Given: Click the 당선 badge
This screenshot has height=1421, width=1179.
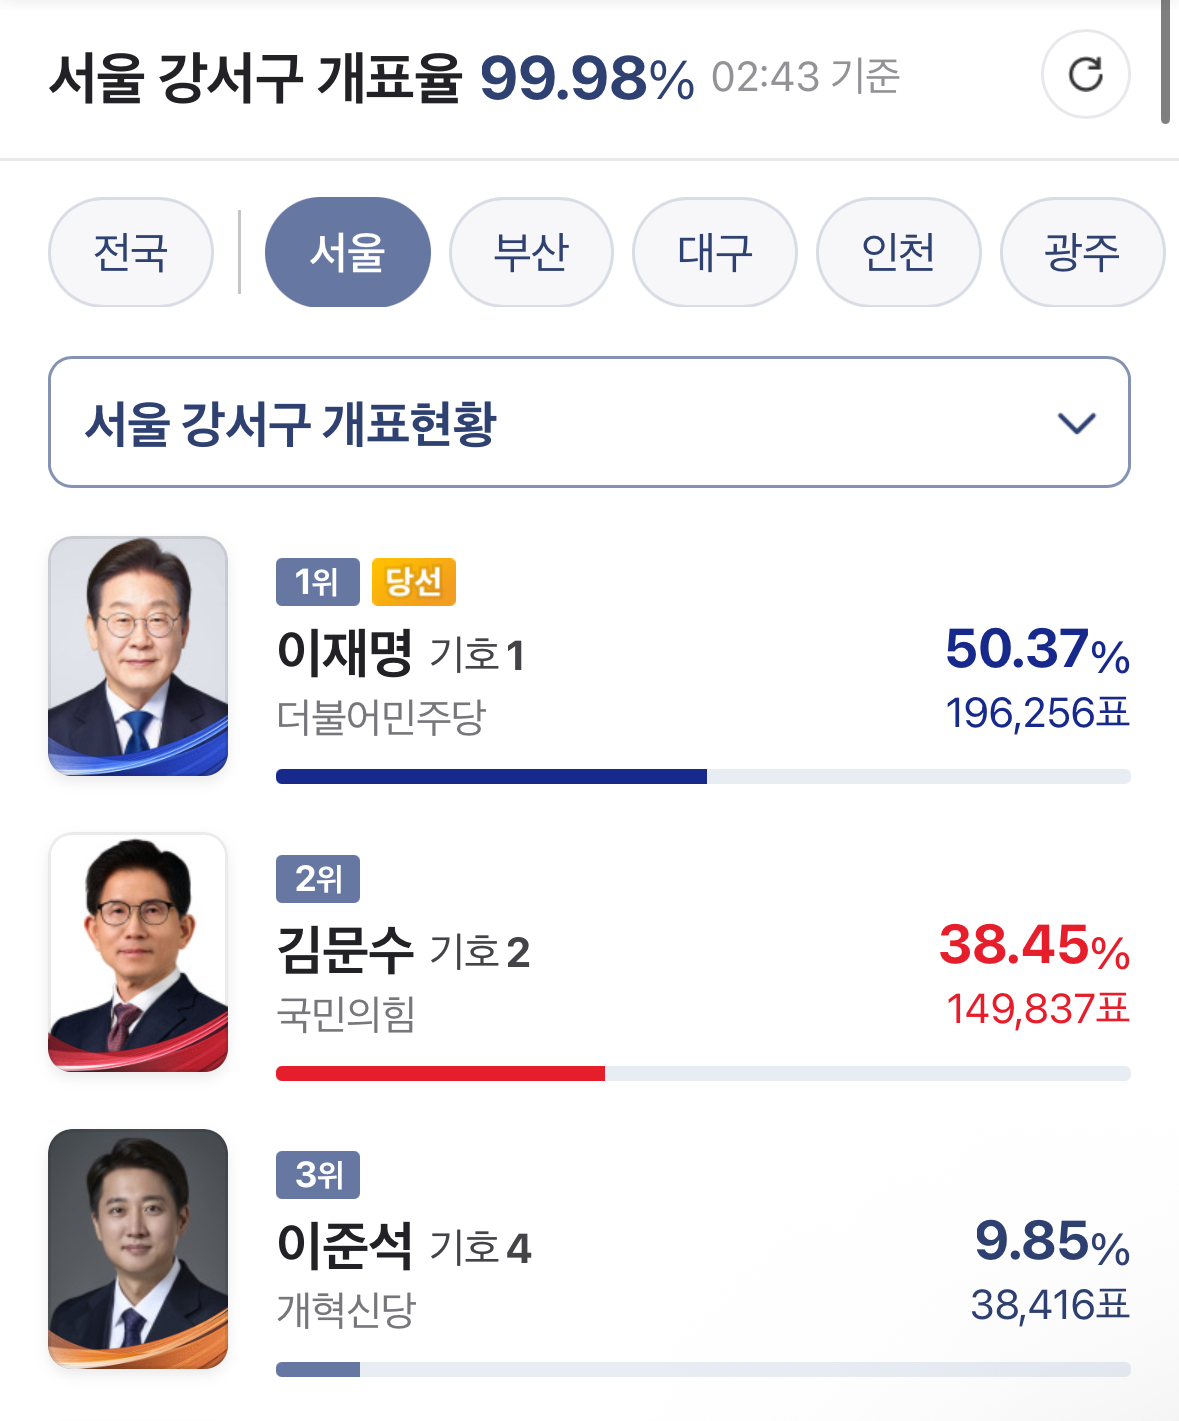Looking at the screenshot, I should click(413, 582).
